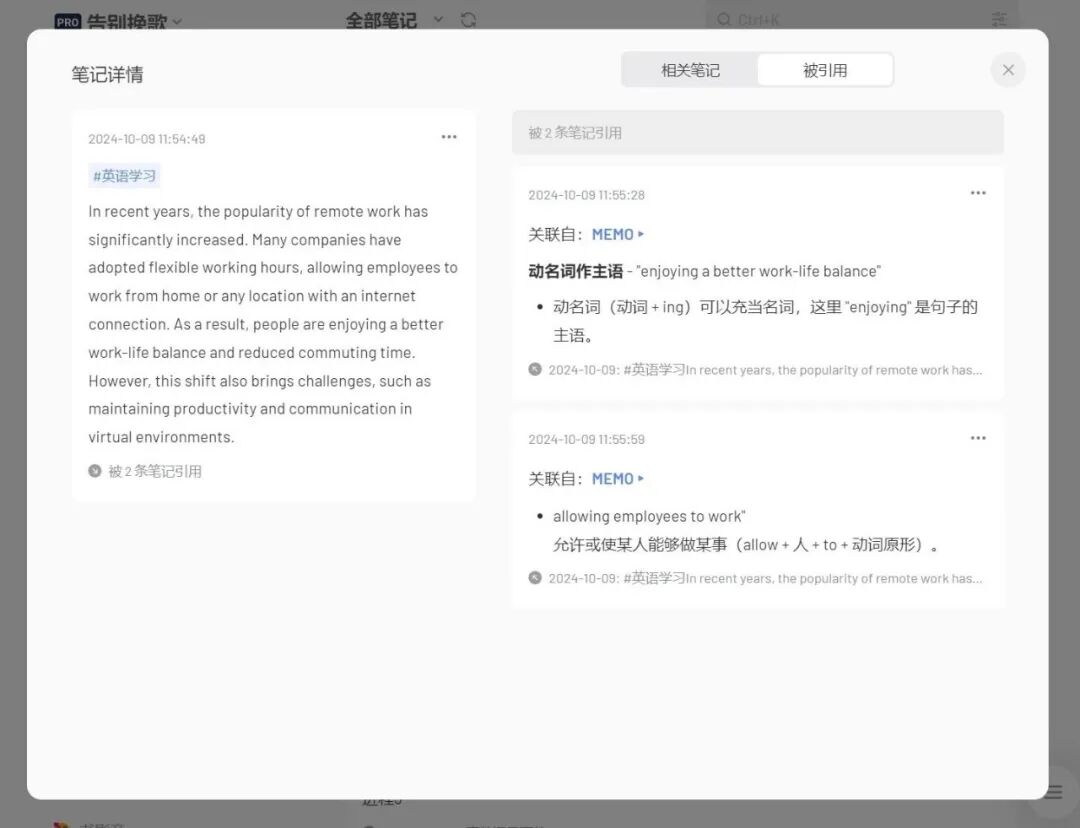Click 被2条笔记引用 under the main note

pos(155,471)
